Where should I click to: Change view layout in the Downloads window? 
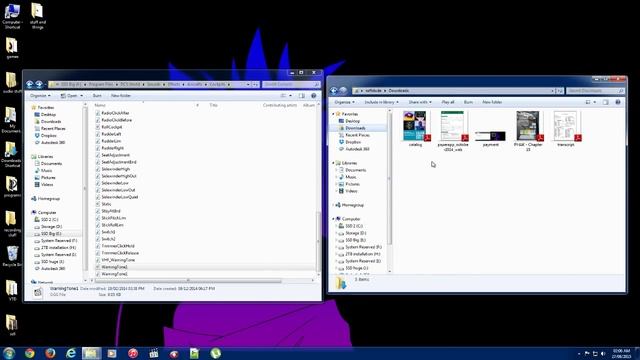click(x=588, y=102)
